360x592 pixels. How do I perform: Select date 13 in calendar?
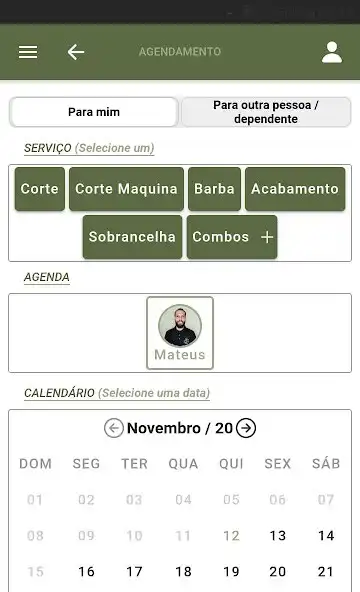[278, 536]
